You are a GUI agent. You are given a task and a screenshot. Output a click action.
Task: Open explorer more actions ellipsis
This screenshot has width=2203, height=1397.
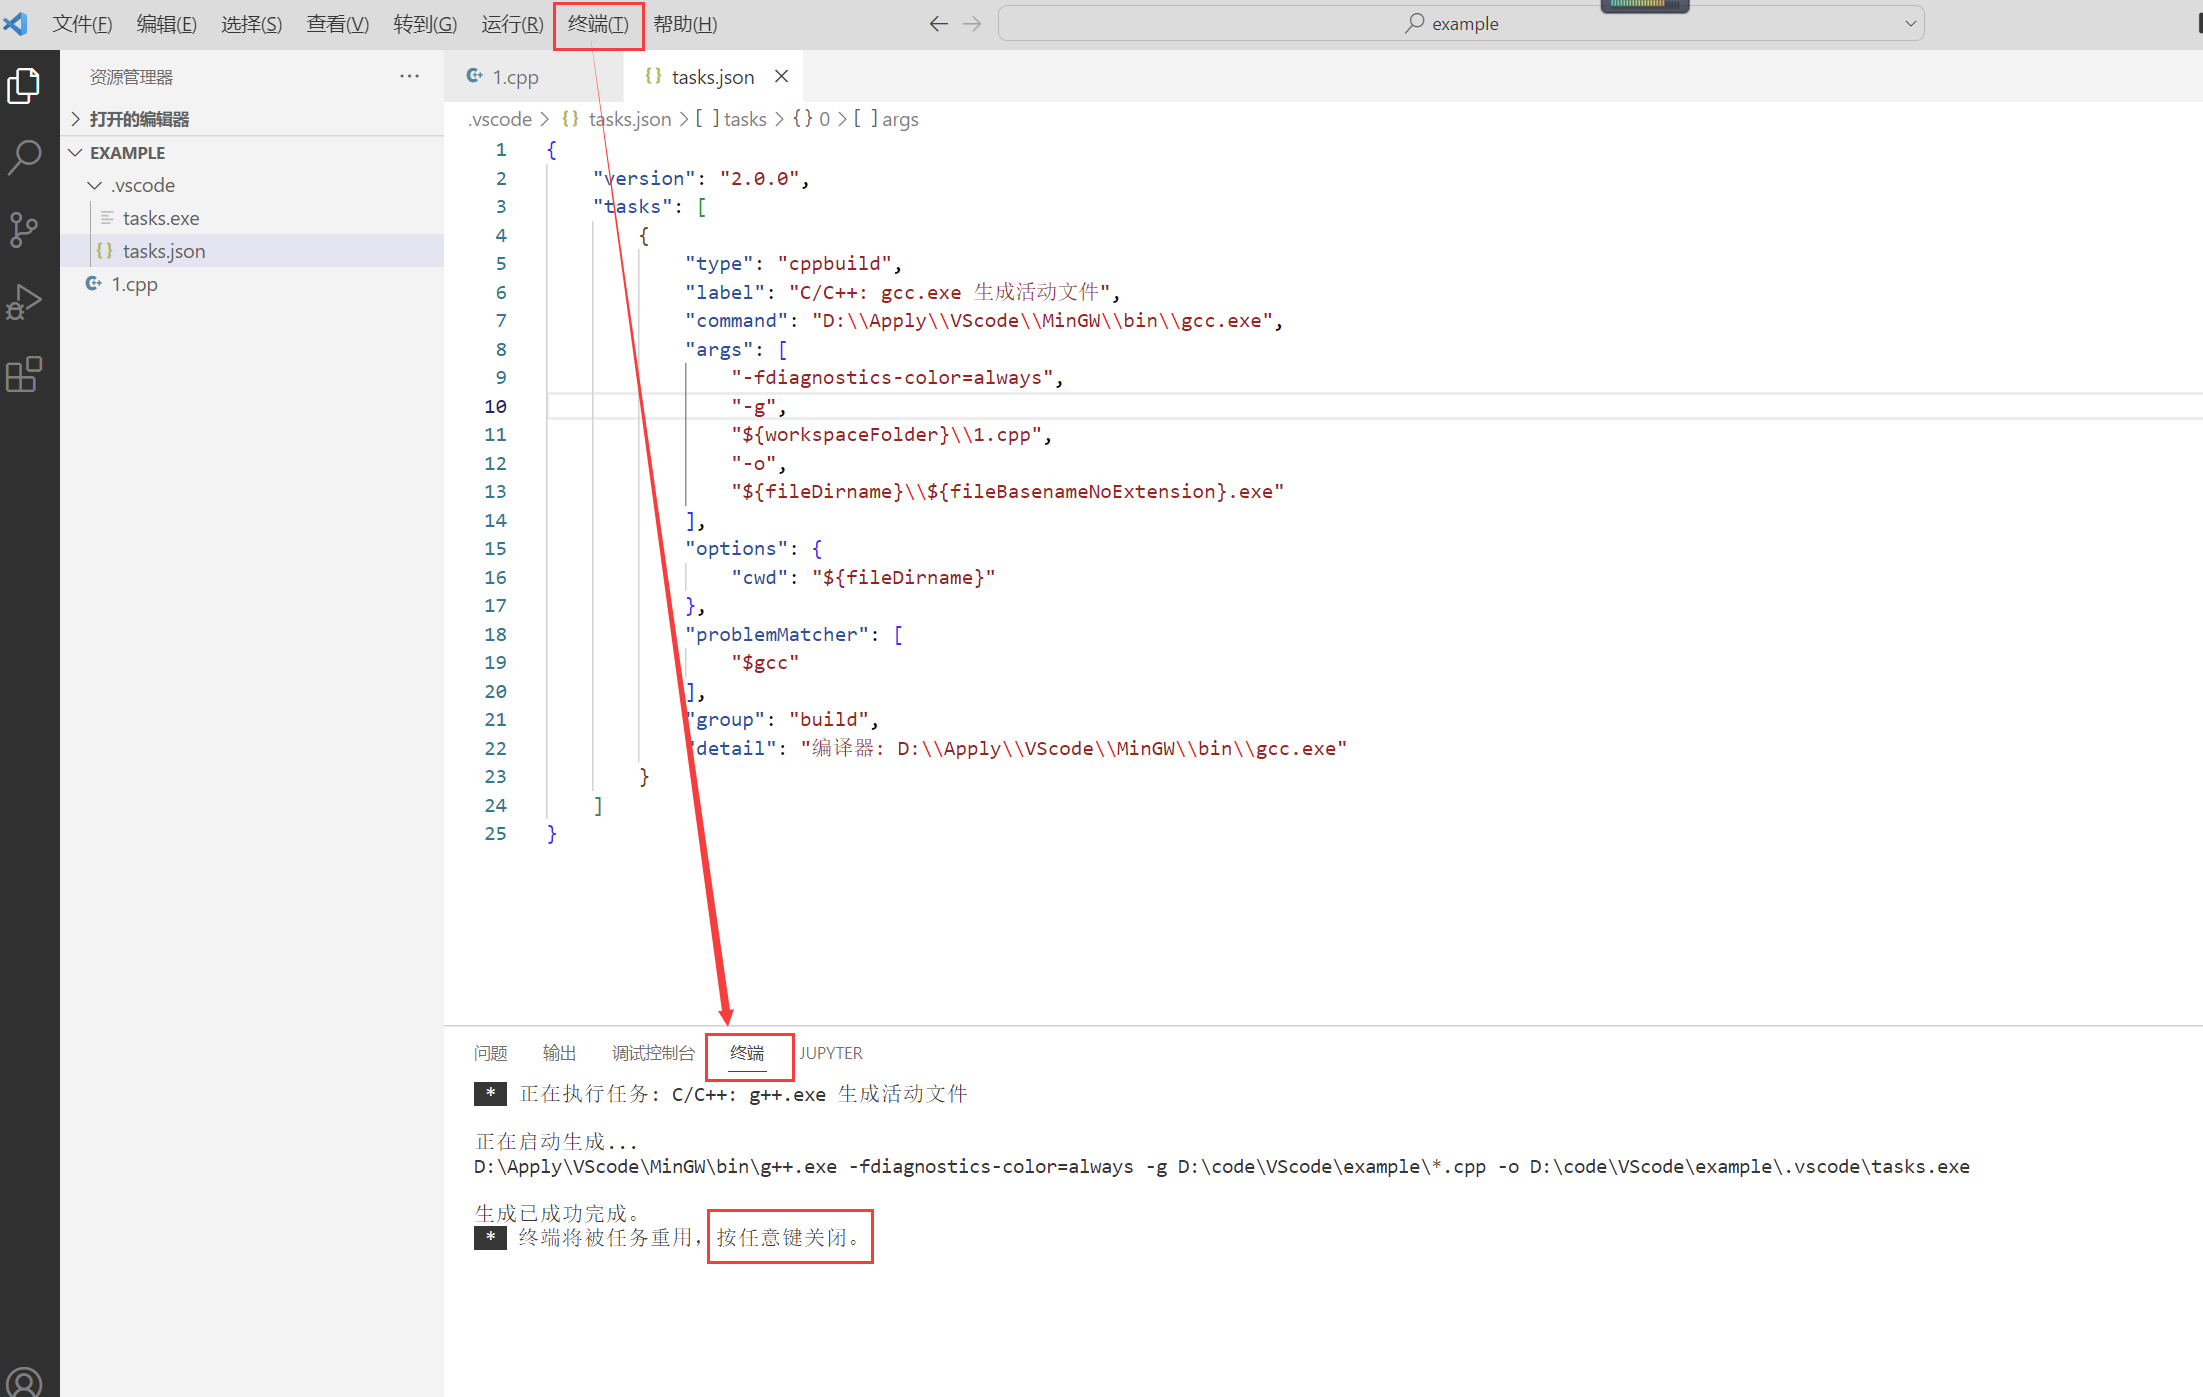pyautogui.click(x=409, y=76)
